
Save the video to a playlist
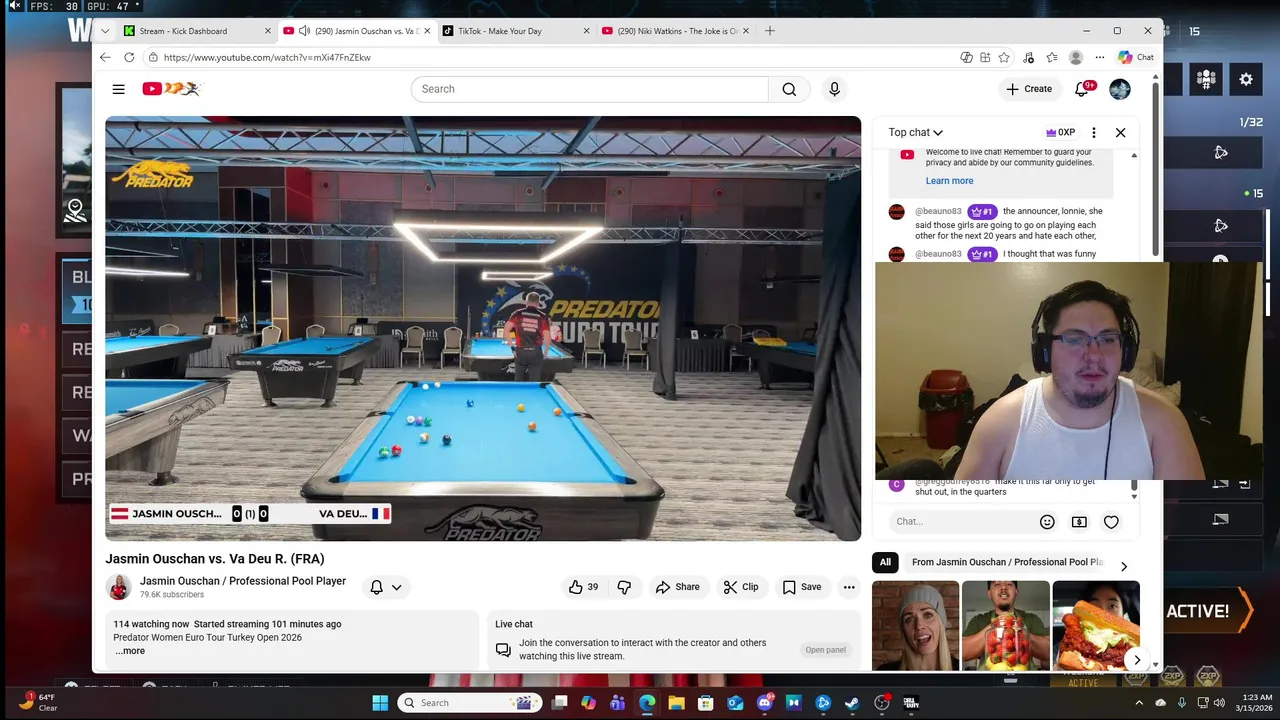pyautogui.click(x=801, y=587)
